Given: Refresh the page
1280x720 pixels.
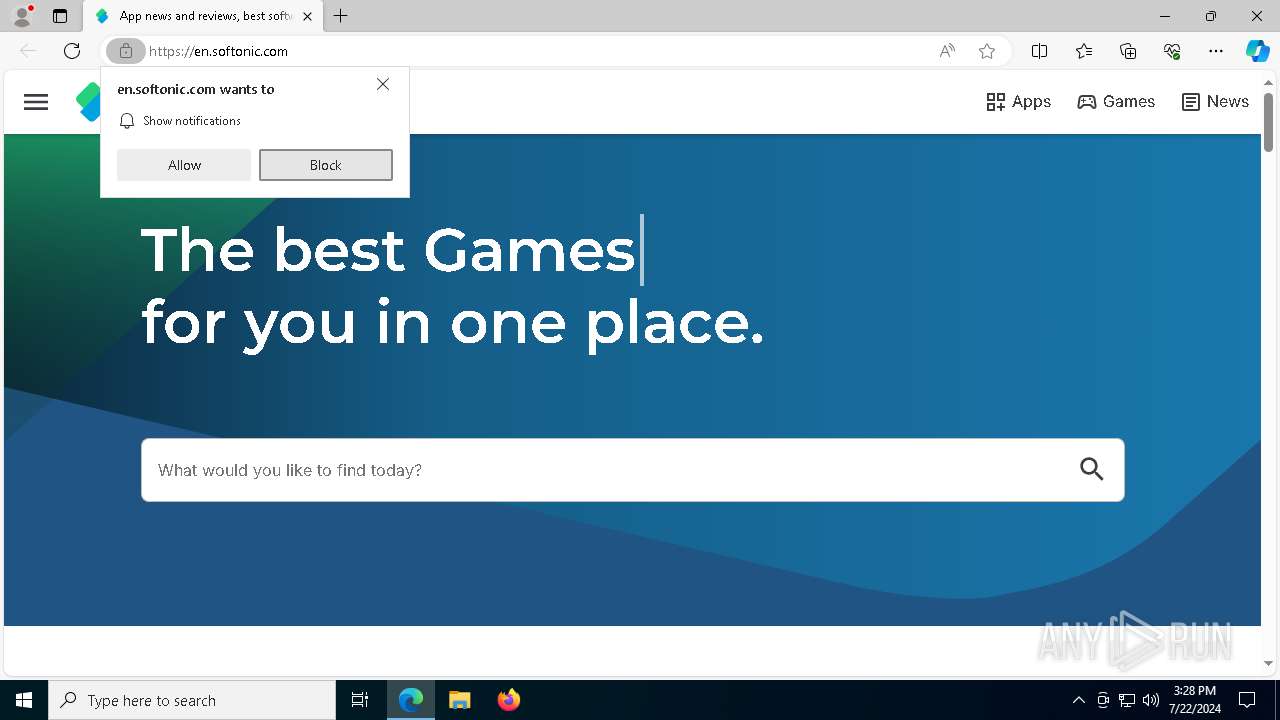Looking at the screenshot, I should click(x=72, y=51).
